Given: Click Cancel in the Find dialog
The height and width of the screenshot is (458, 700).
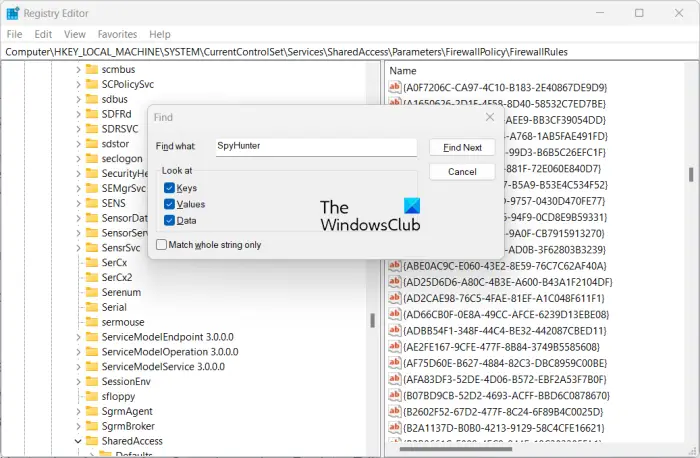Looking at the screenshot, I should pos(462,171).
